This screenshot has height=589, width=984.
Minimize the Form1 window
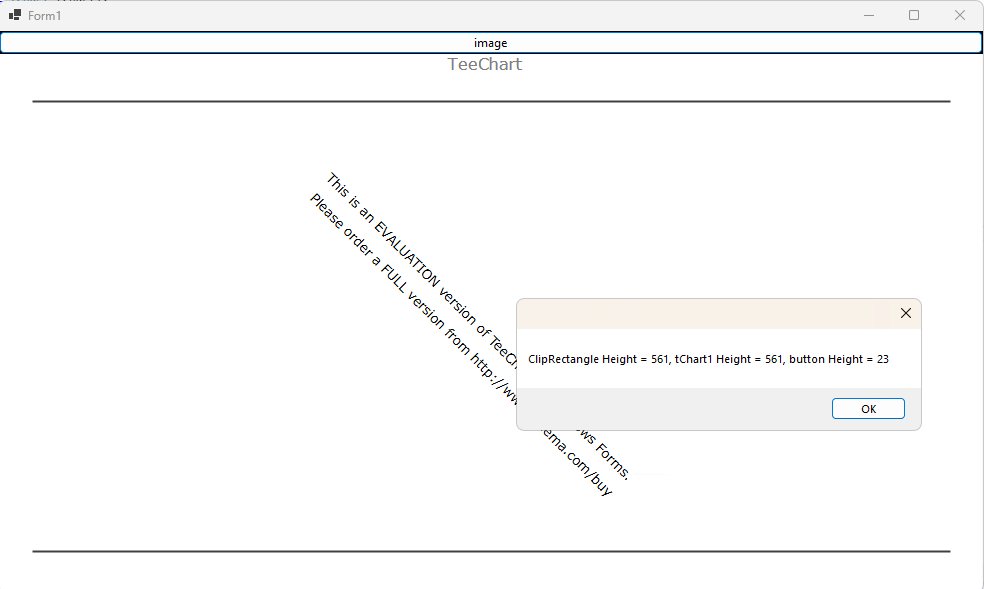pyautogui.click(x=869, y=15)
